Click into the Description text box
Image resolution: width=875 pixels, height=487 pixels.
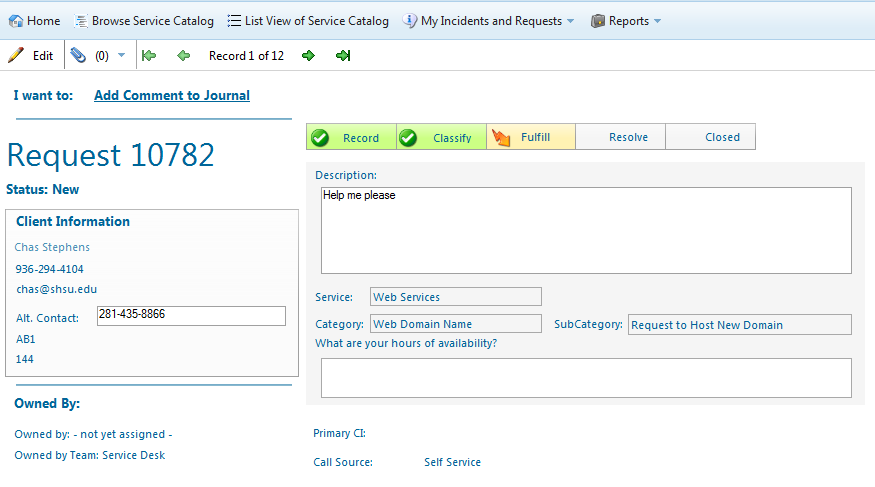(x=586, y=230)
